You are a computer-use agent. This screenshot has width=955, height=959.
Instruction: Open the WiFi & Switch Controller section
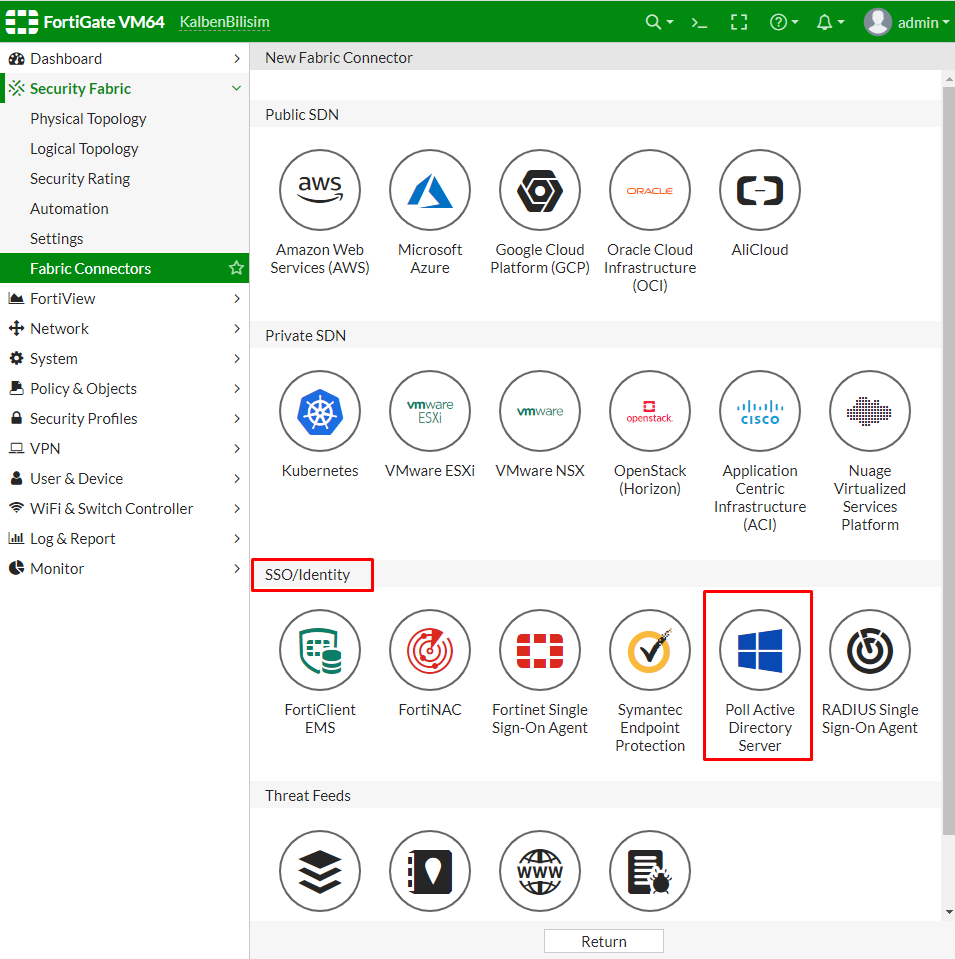(124, 508)
